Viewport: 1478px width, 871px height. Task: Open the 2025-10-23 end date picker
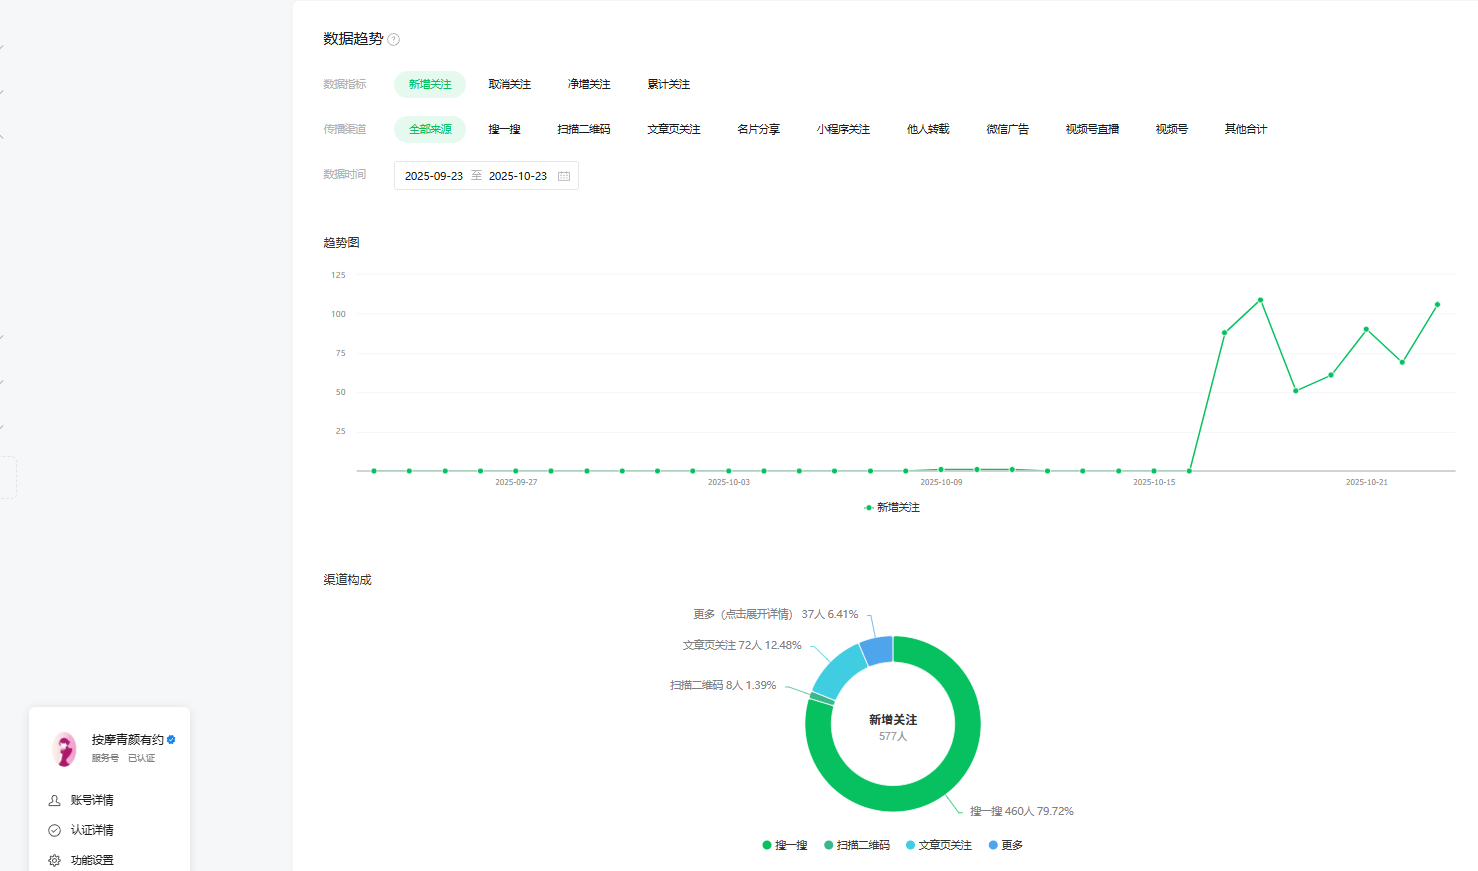click(x=517, y=176)
